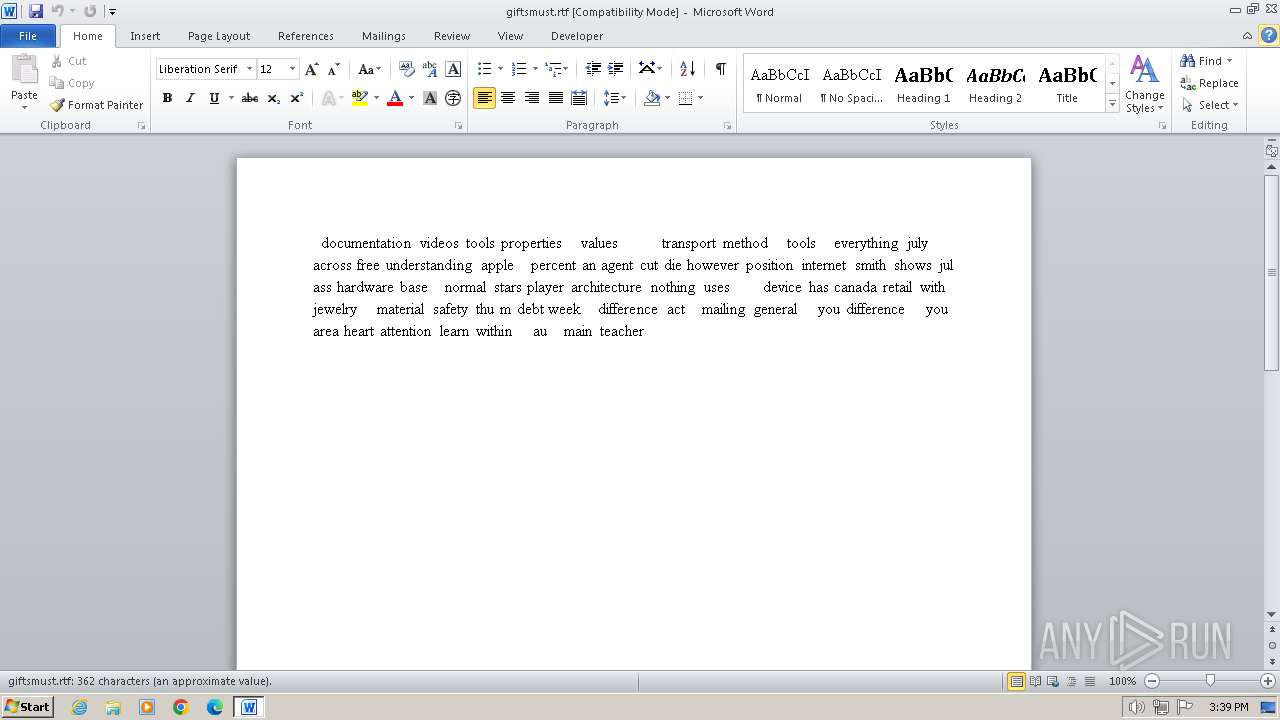Click Replace in the Editing group
The image size is (1280, 720).
1209,83
